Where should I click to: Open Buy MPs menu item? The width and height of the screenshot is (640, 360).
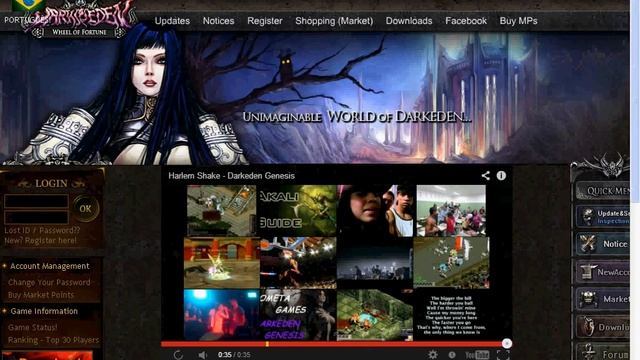pos(518,21)
